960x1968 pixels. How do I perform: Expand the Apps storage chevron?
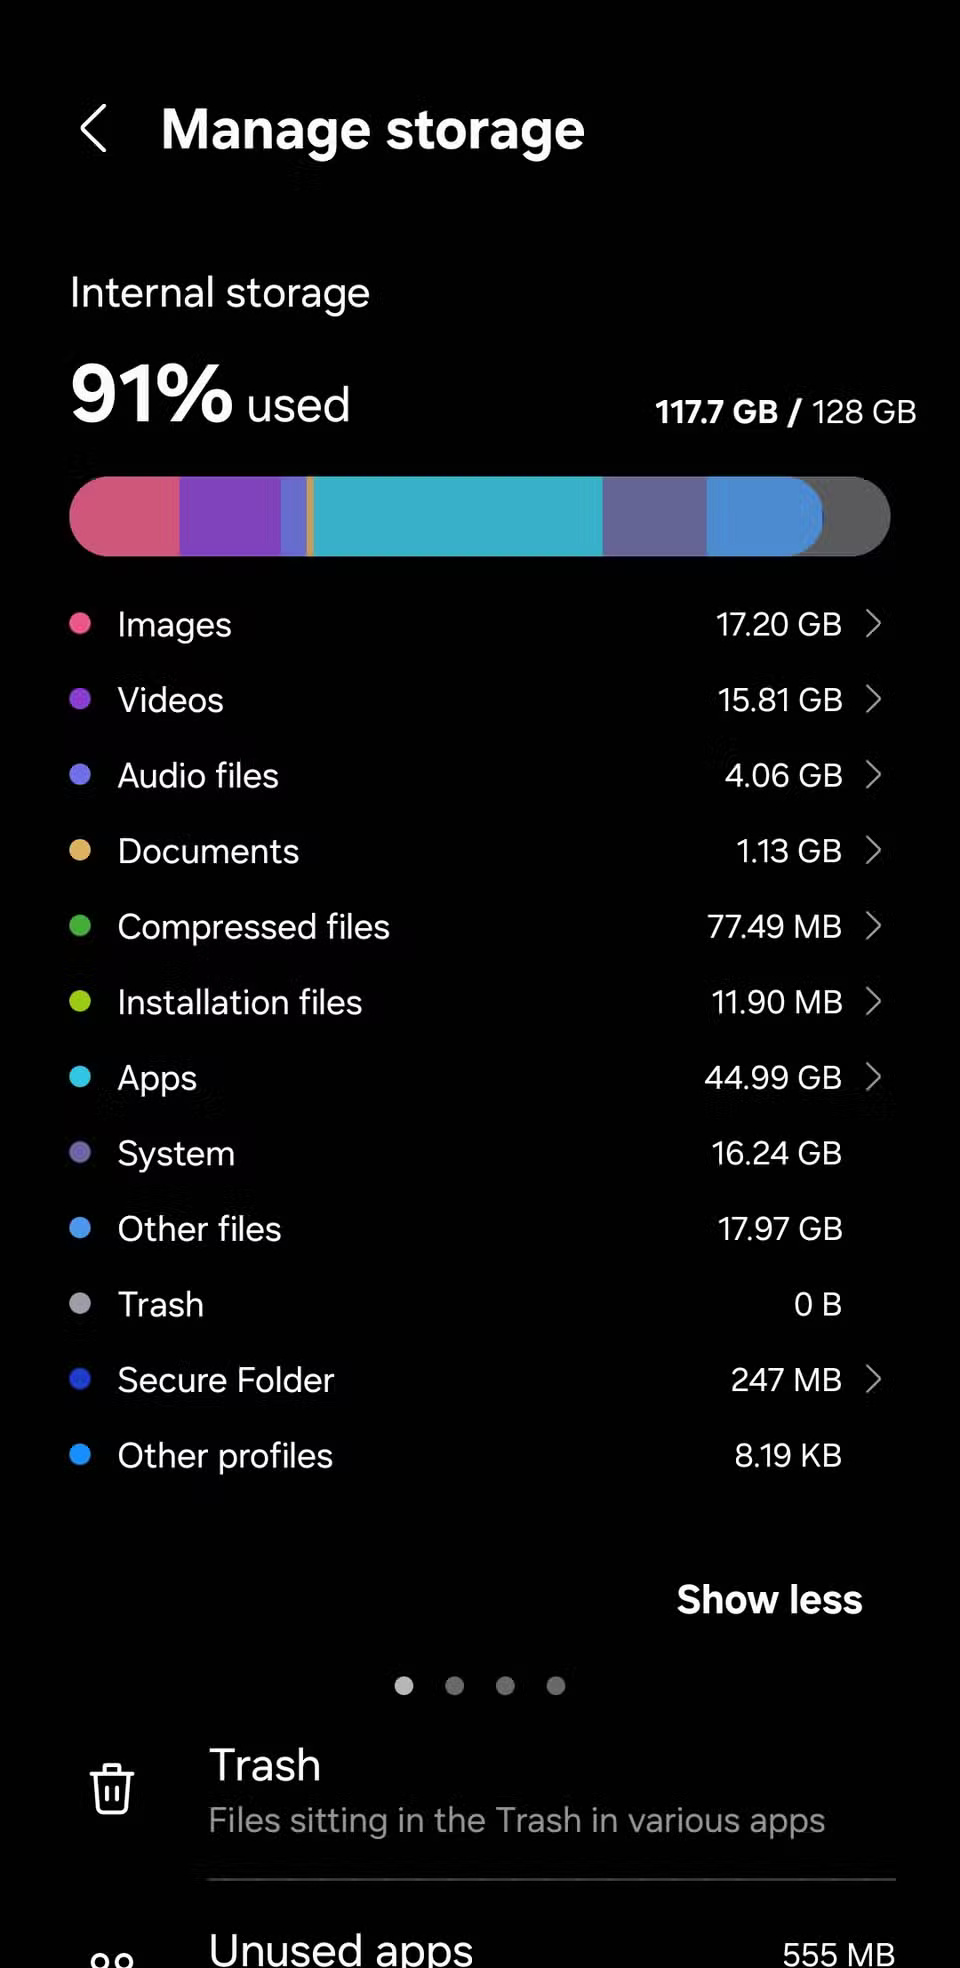click(x=873, y=1077)
